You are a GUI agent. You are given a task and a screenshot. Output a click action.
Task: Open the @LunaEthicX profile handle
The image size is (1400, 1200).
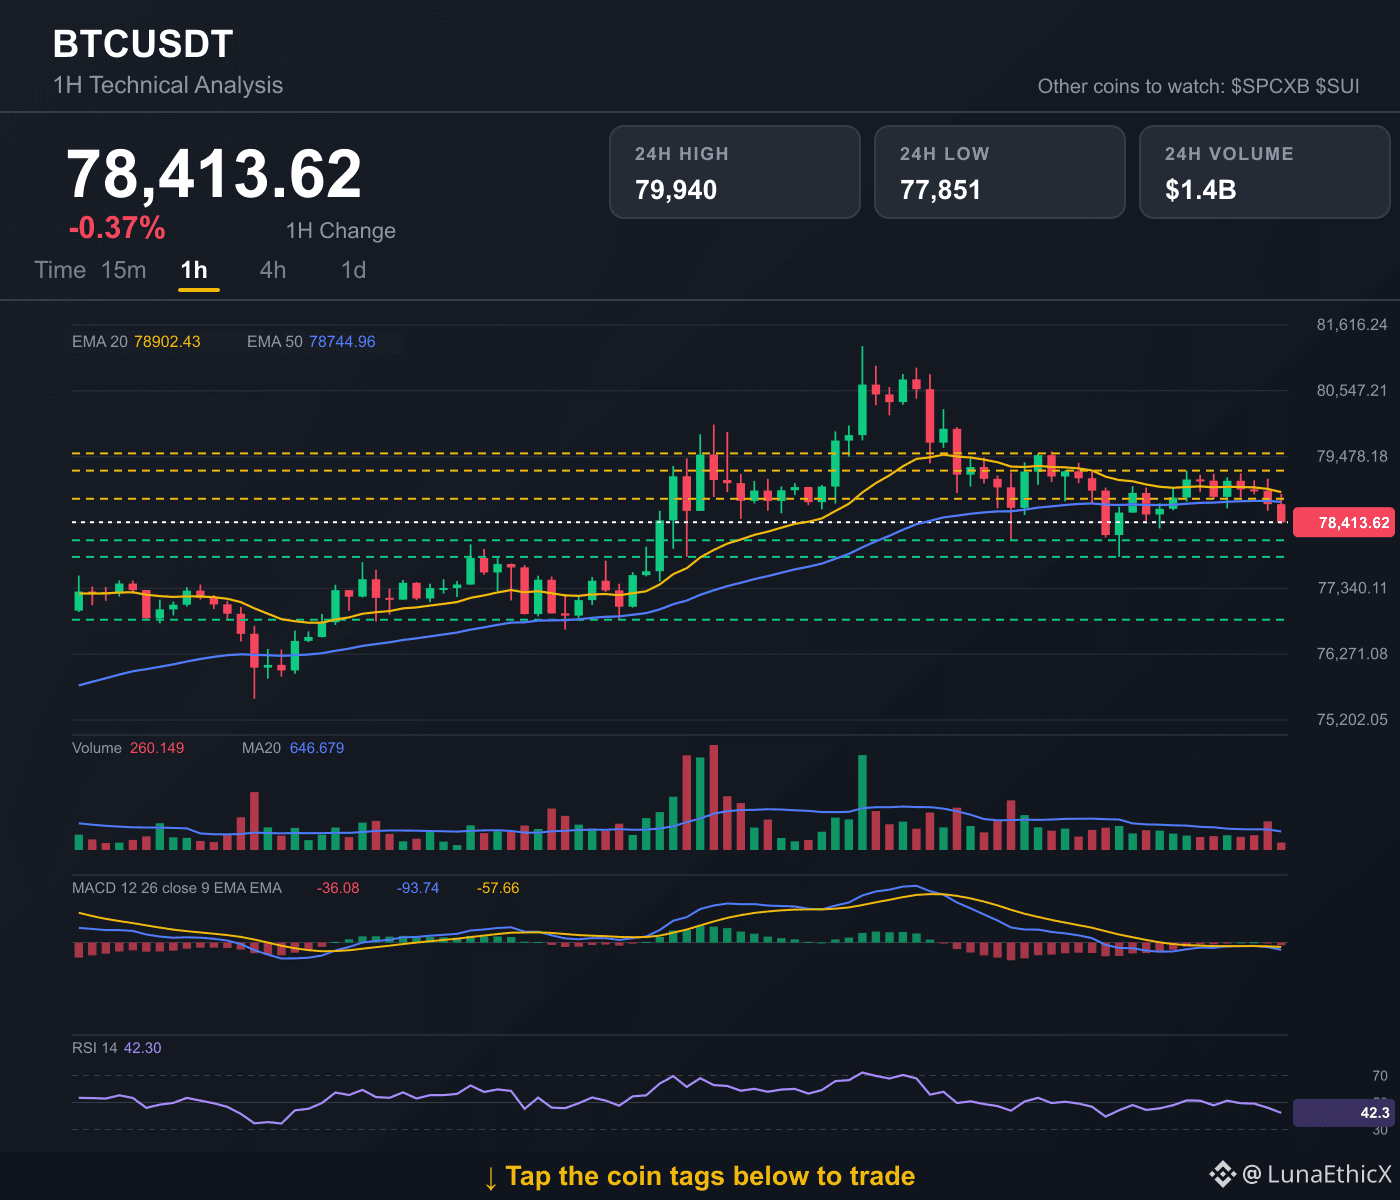(x=1317, y=1174)
